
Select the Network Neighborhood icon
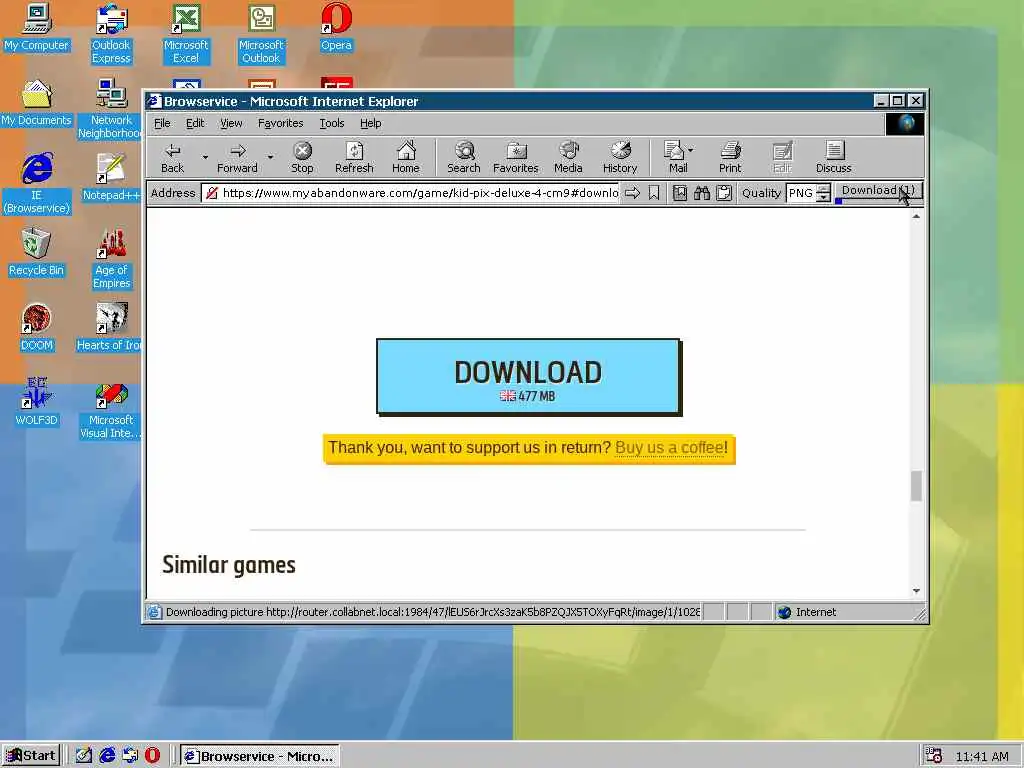point(110,109)
